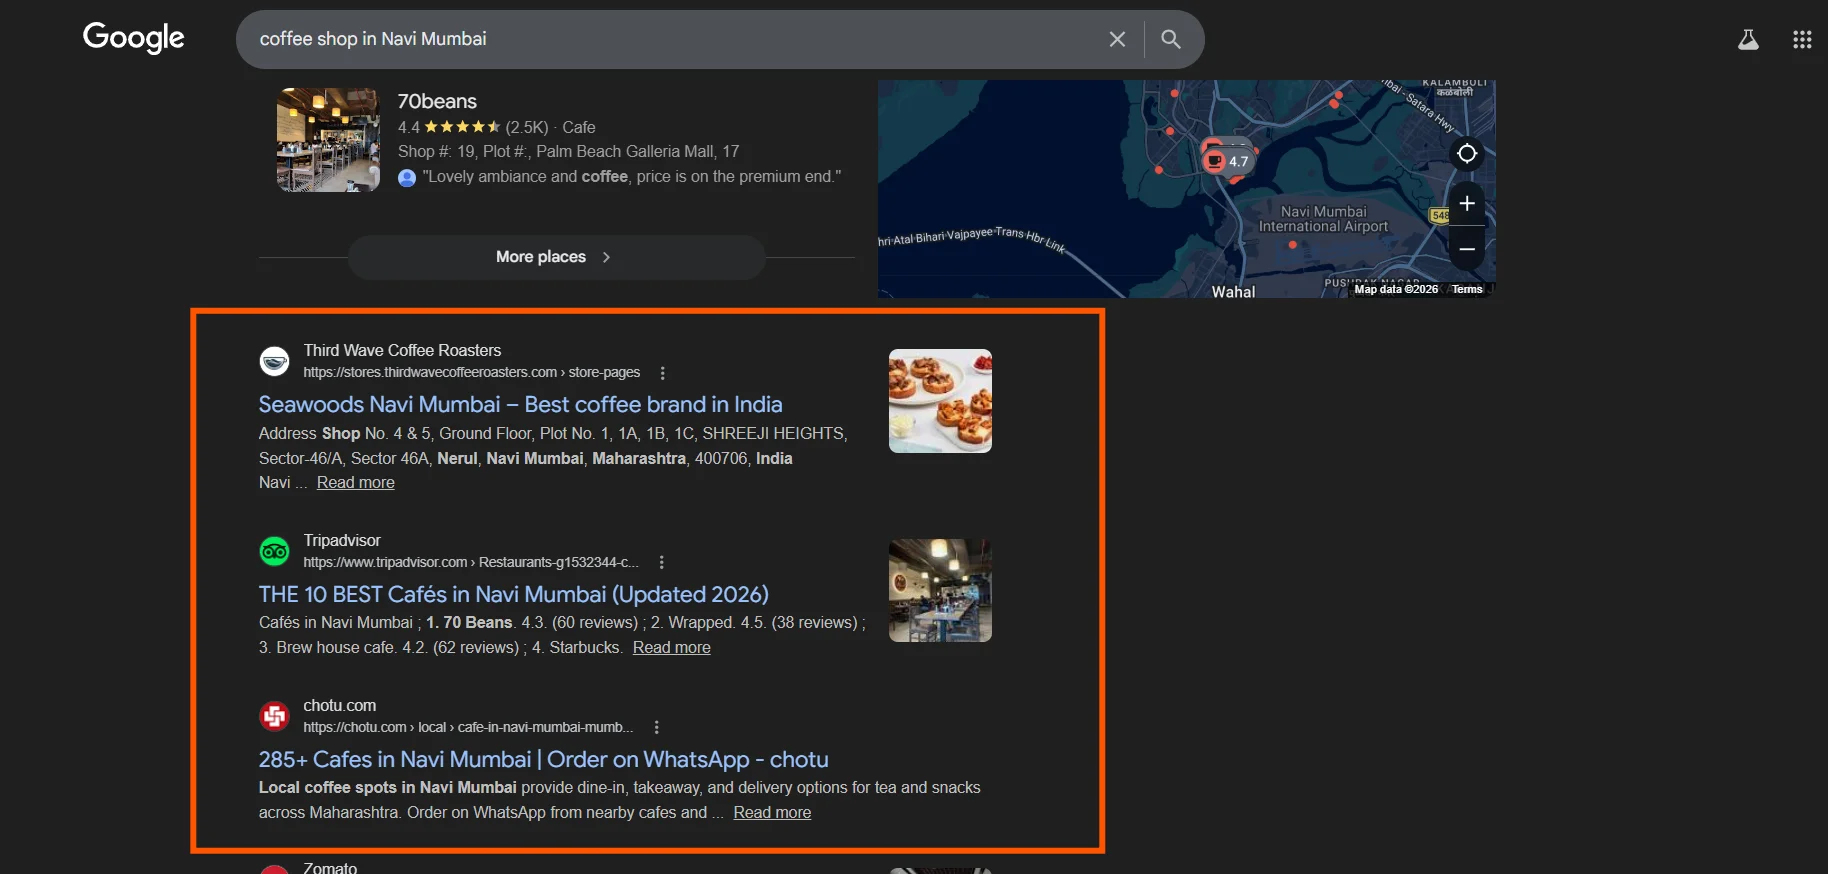This screenshot has height=874, width=1828.
Task: Click the search magnifier icon
Action: (x=1170, y=39)
